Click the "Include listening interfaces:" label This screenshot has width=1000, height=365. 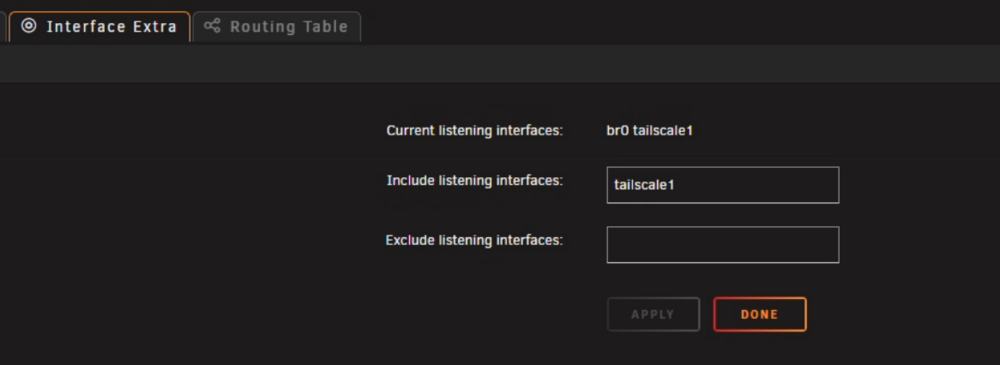[474, 181]
